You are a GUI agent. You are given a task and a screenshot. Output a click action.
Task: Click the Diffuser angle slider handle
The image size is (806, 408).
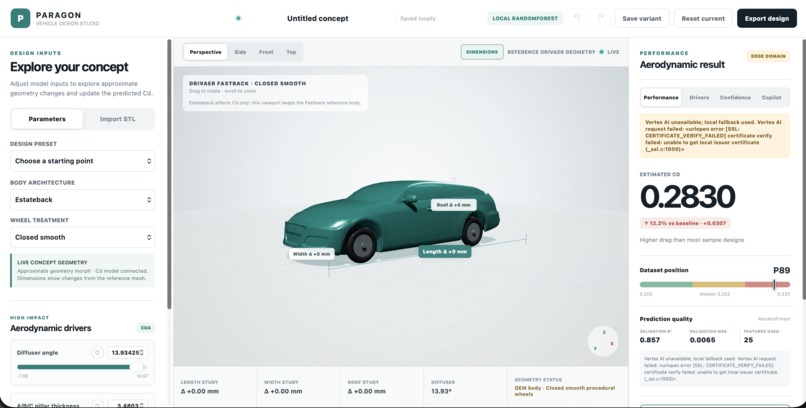(136, 367)
